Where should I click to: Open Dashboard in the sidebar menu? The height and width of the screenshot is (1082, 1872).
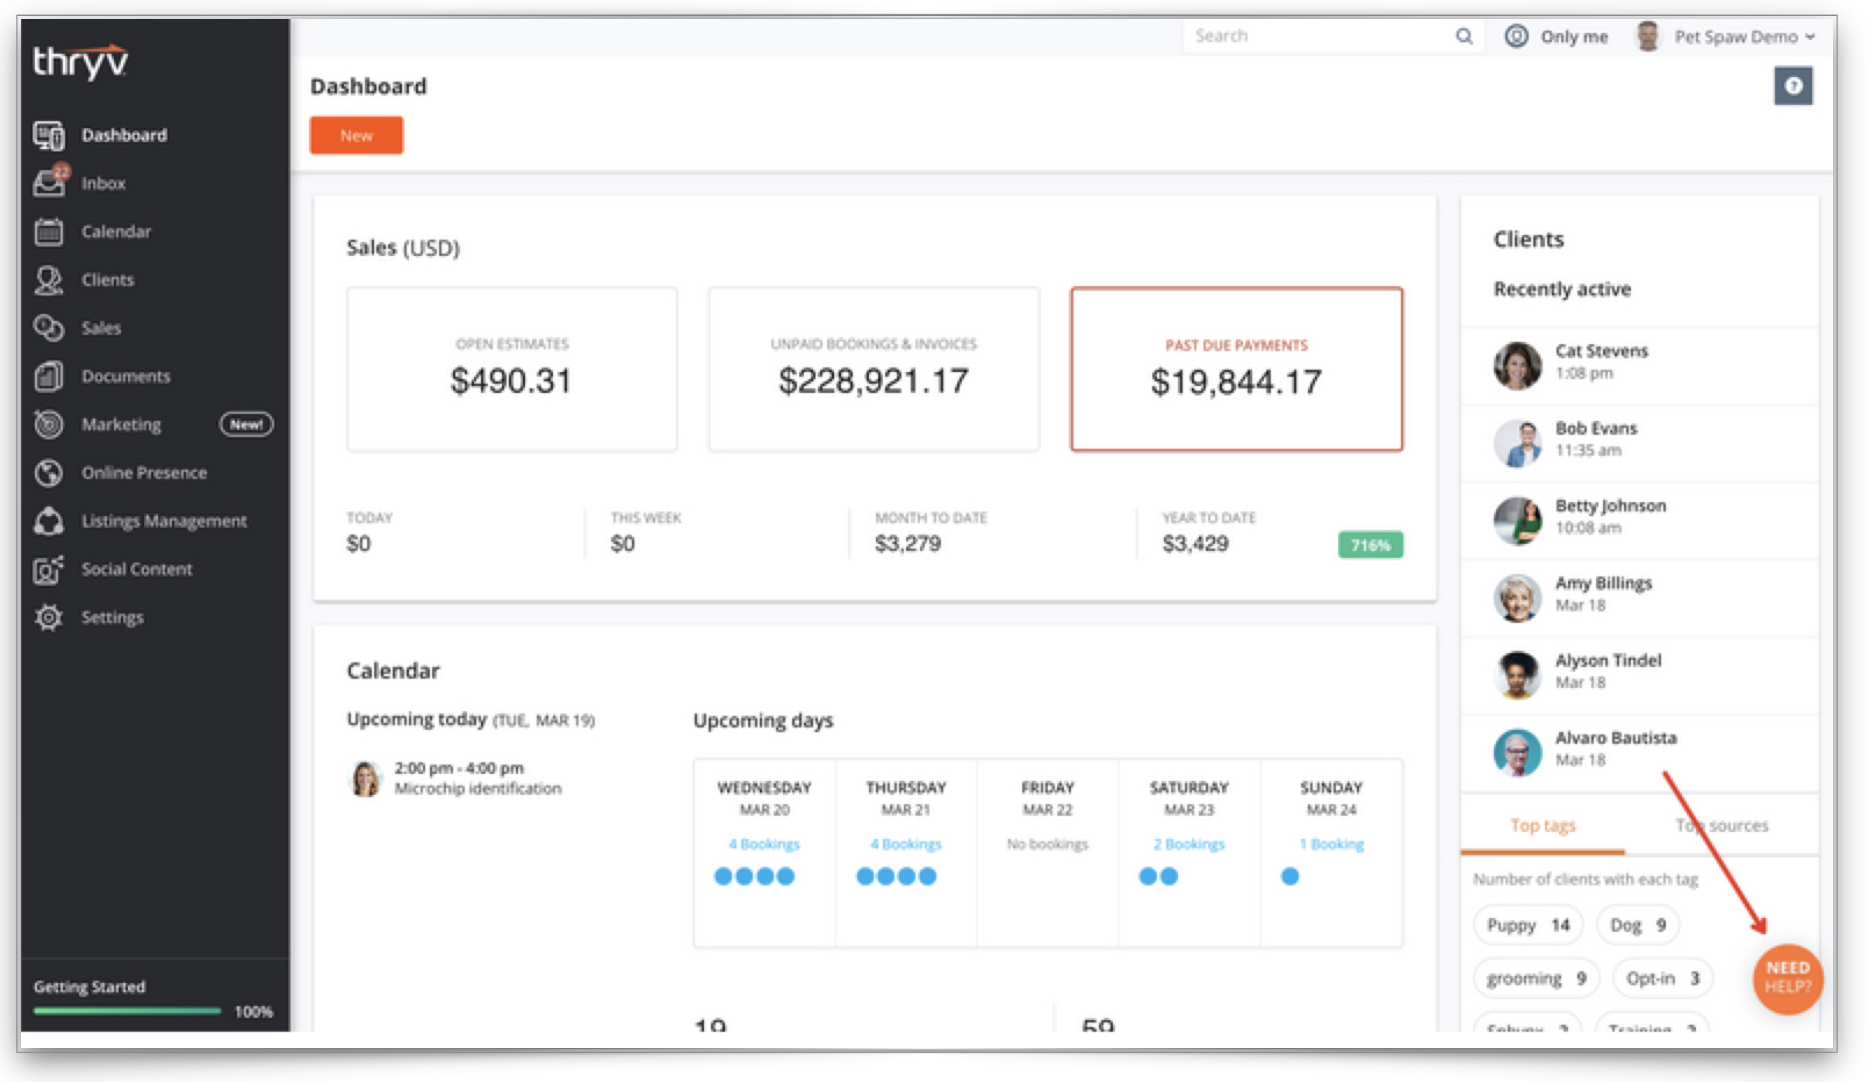[124, 135]
